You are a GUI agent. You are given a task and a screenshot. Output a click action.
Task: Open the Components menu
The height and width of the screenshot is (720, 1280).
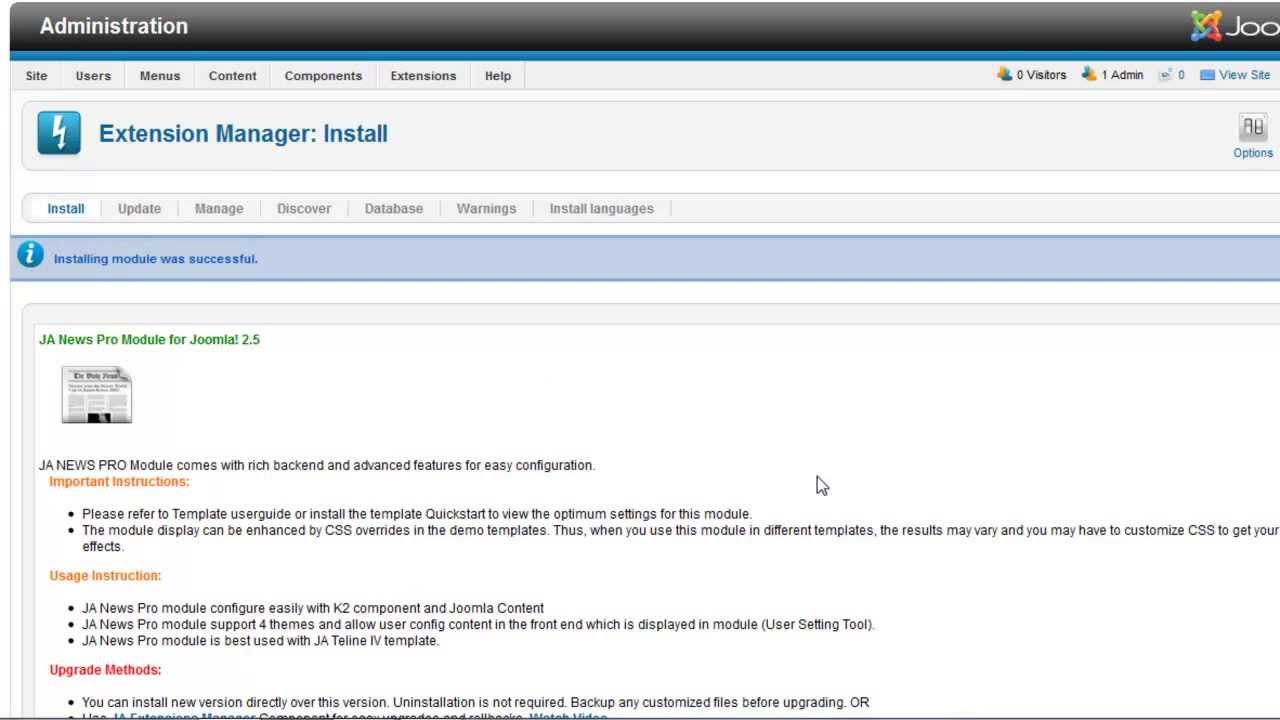tap(323, 76)
